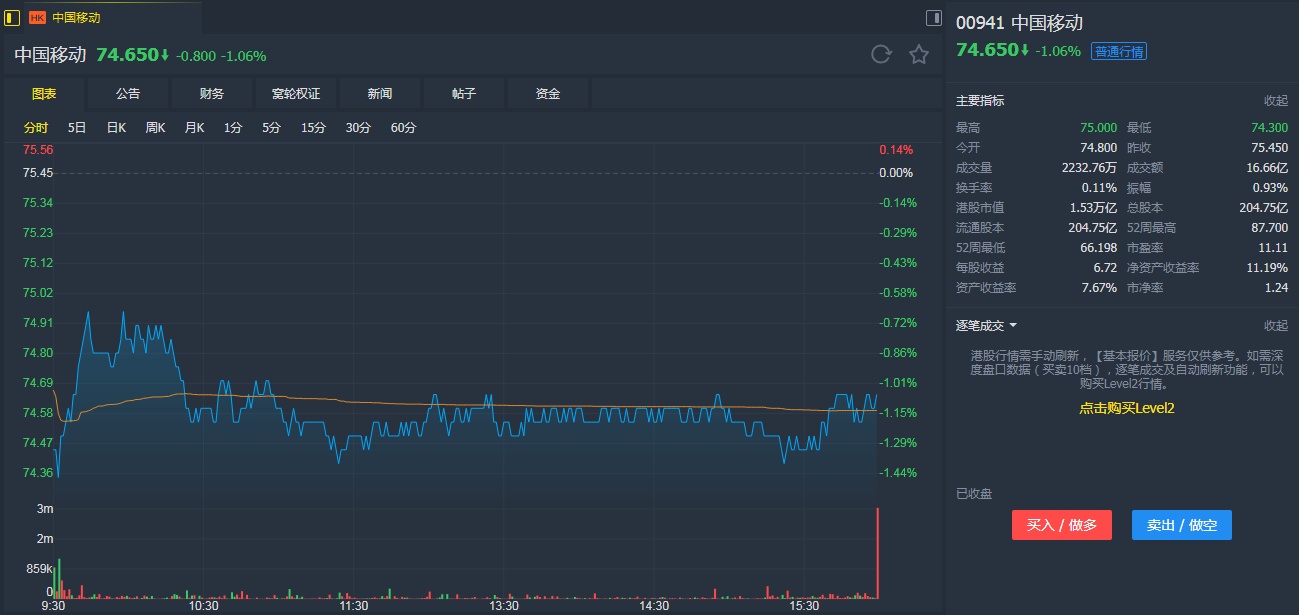
Task: Select the 窝轮权证 tab
Action: pos(296,94)
